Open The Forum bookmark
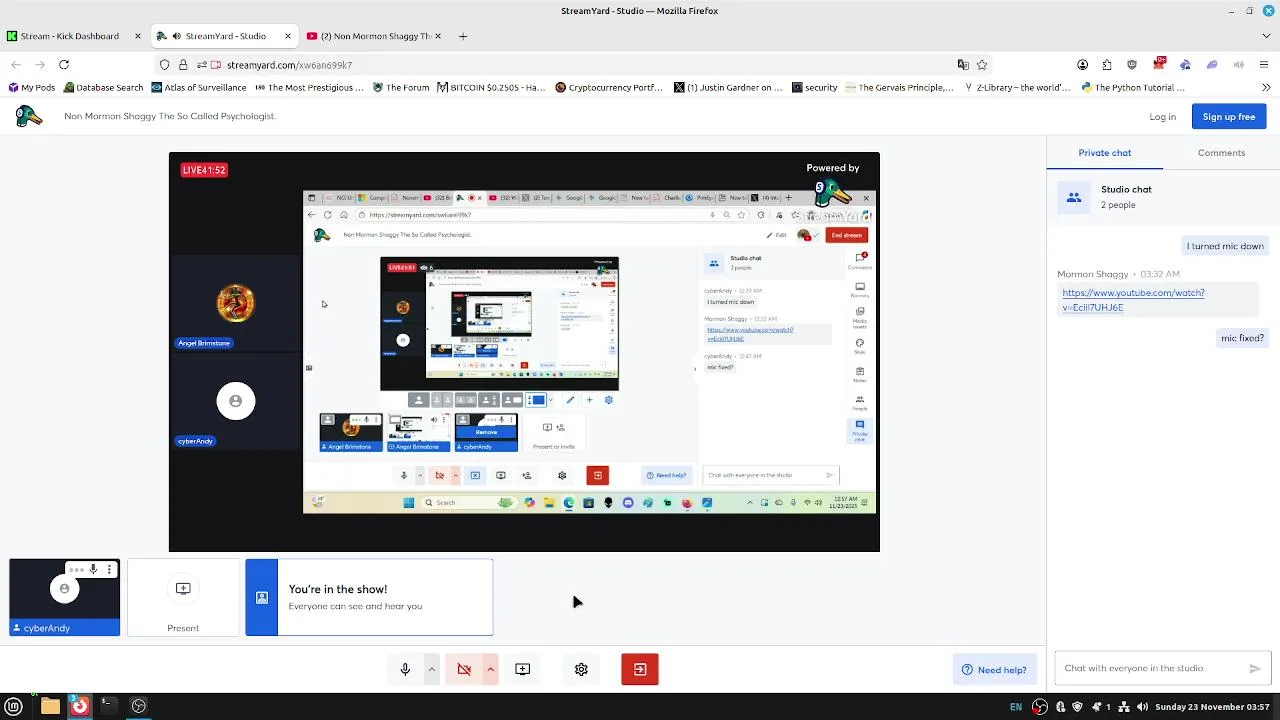The width and height of the screenshot is (1280, 720). click(x=400, y=88)
